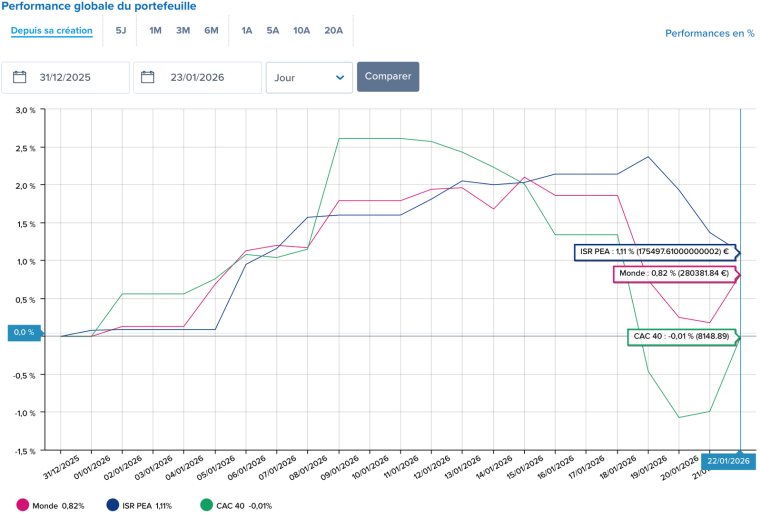
Task: Click the Performances en % link
Action: coord(709,33)
